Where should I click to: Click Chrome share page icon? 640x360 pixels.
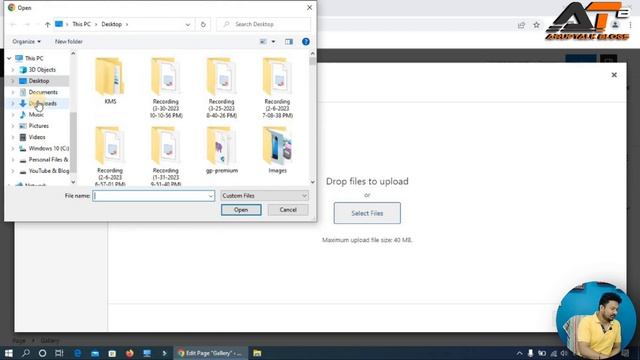[x=521, y=25]
